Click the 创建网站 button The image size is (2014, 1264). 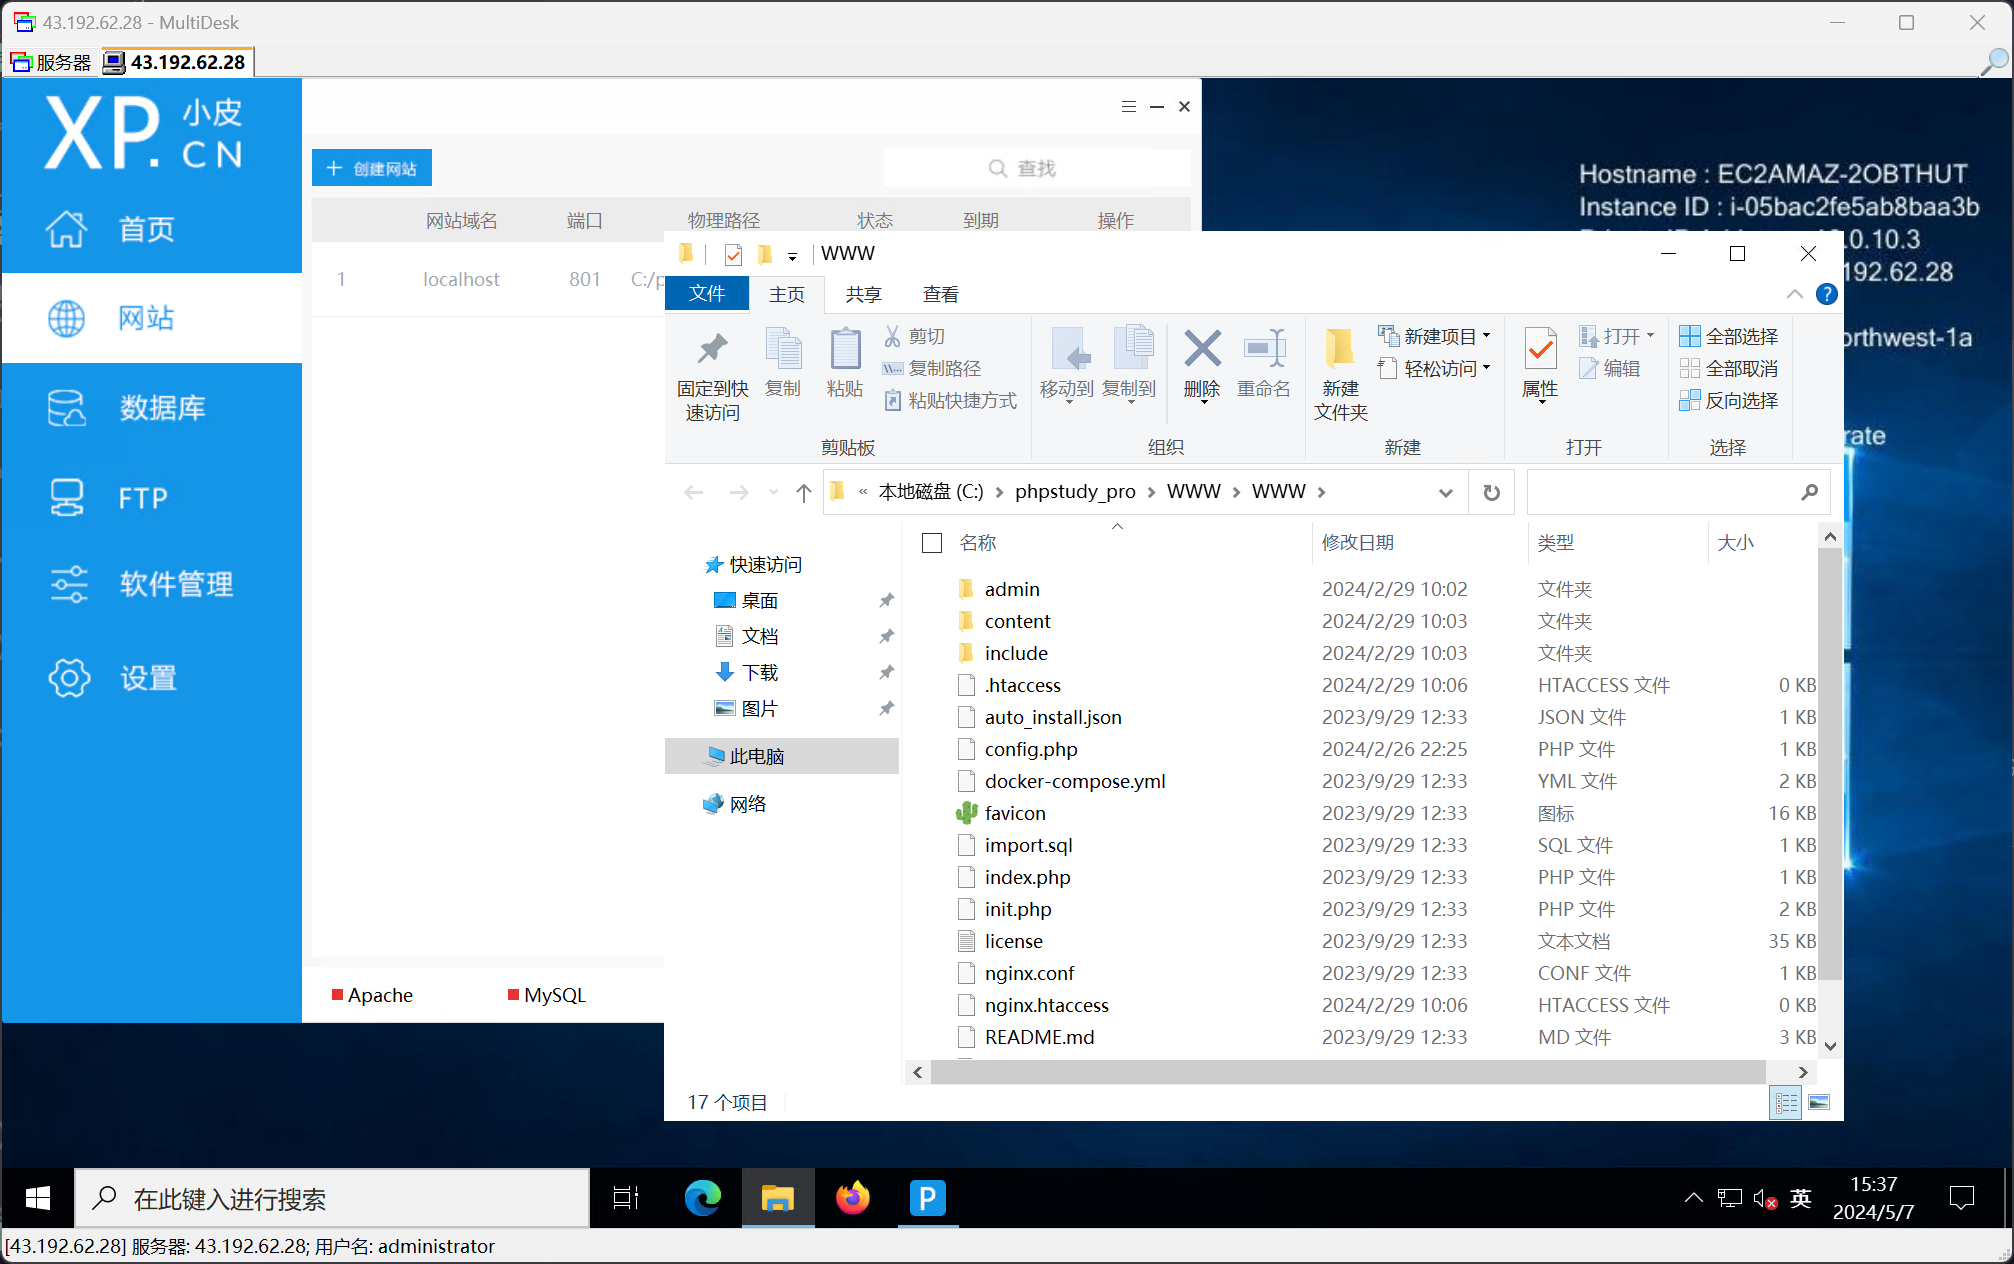point(372,168)
